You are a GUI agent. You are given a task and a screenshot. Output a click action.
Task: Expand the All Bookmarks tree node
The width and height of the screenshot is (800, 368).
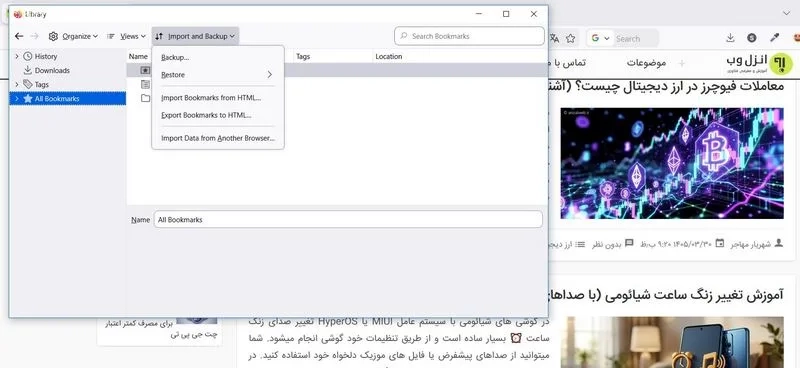point(17,99)
